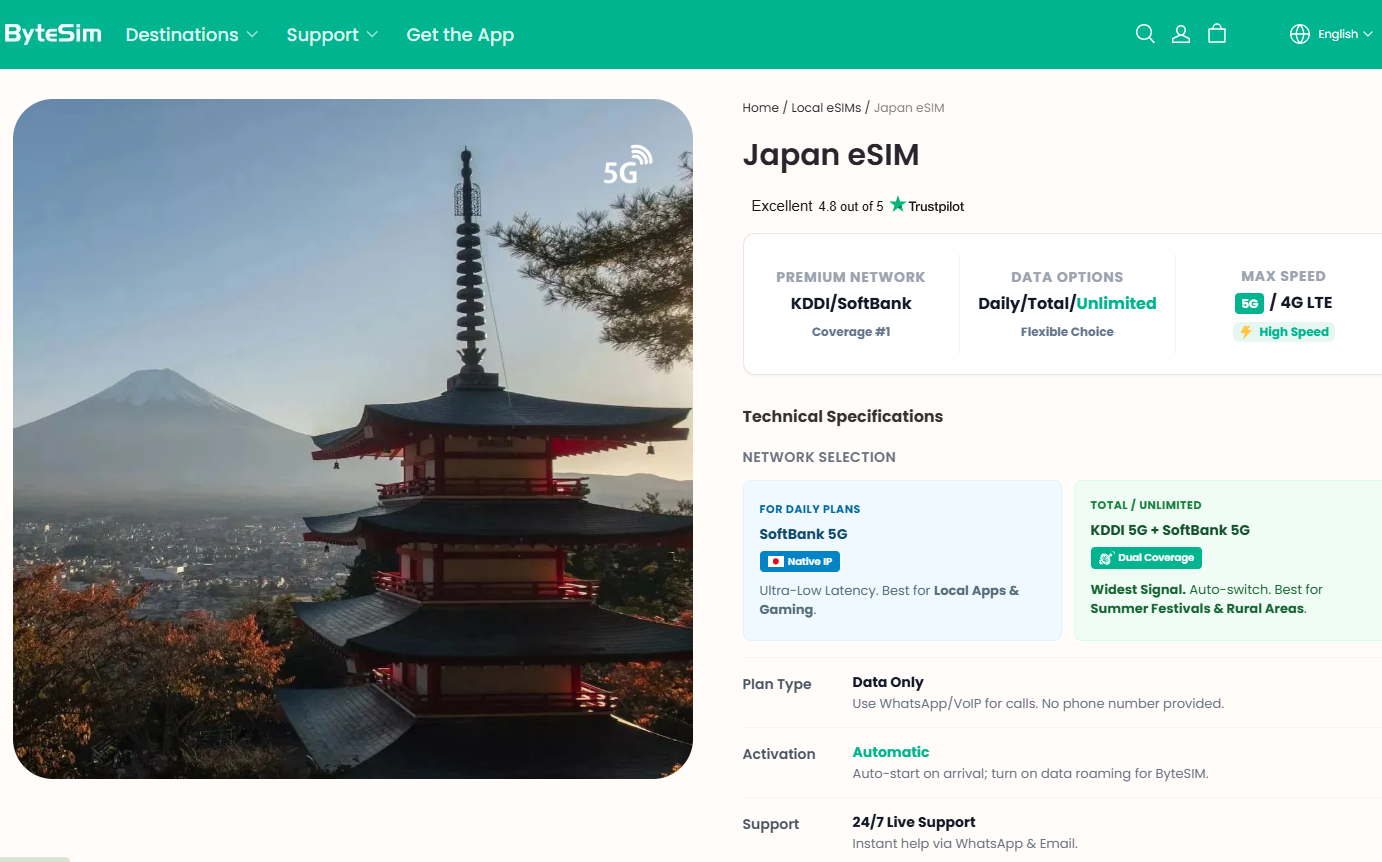The width and height of the screenshot is (1382, 862).
Task: Click the Activation row label
Action: coord(779,754)
